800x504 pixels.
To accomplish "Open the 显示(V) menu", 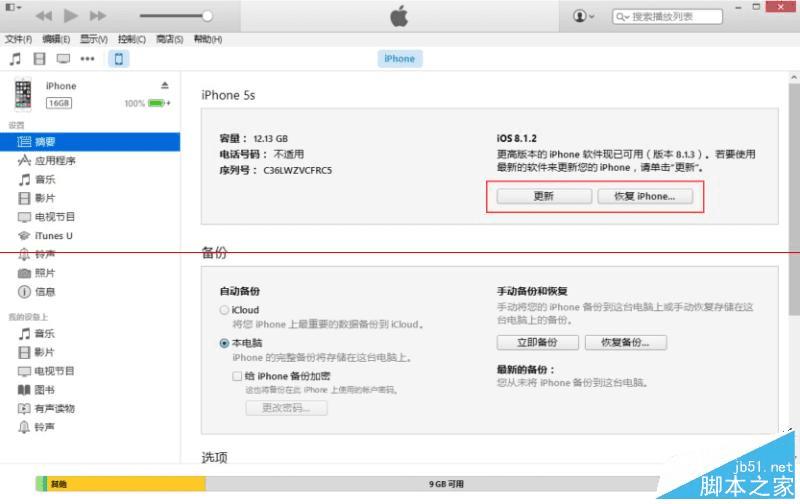I will click(x=94, y=39).
